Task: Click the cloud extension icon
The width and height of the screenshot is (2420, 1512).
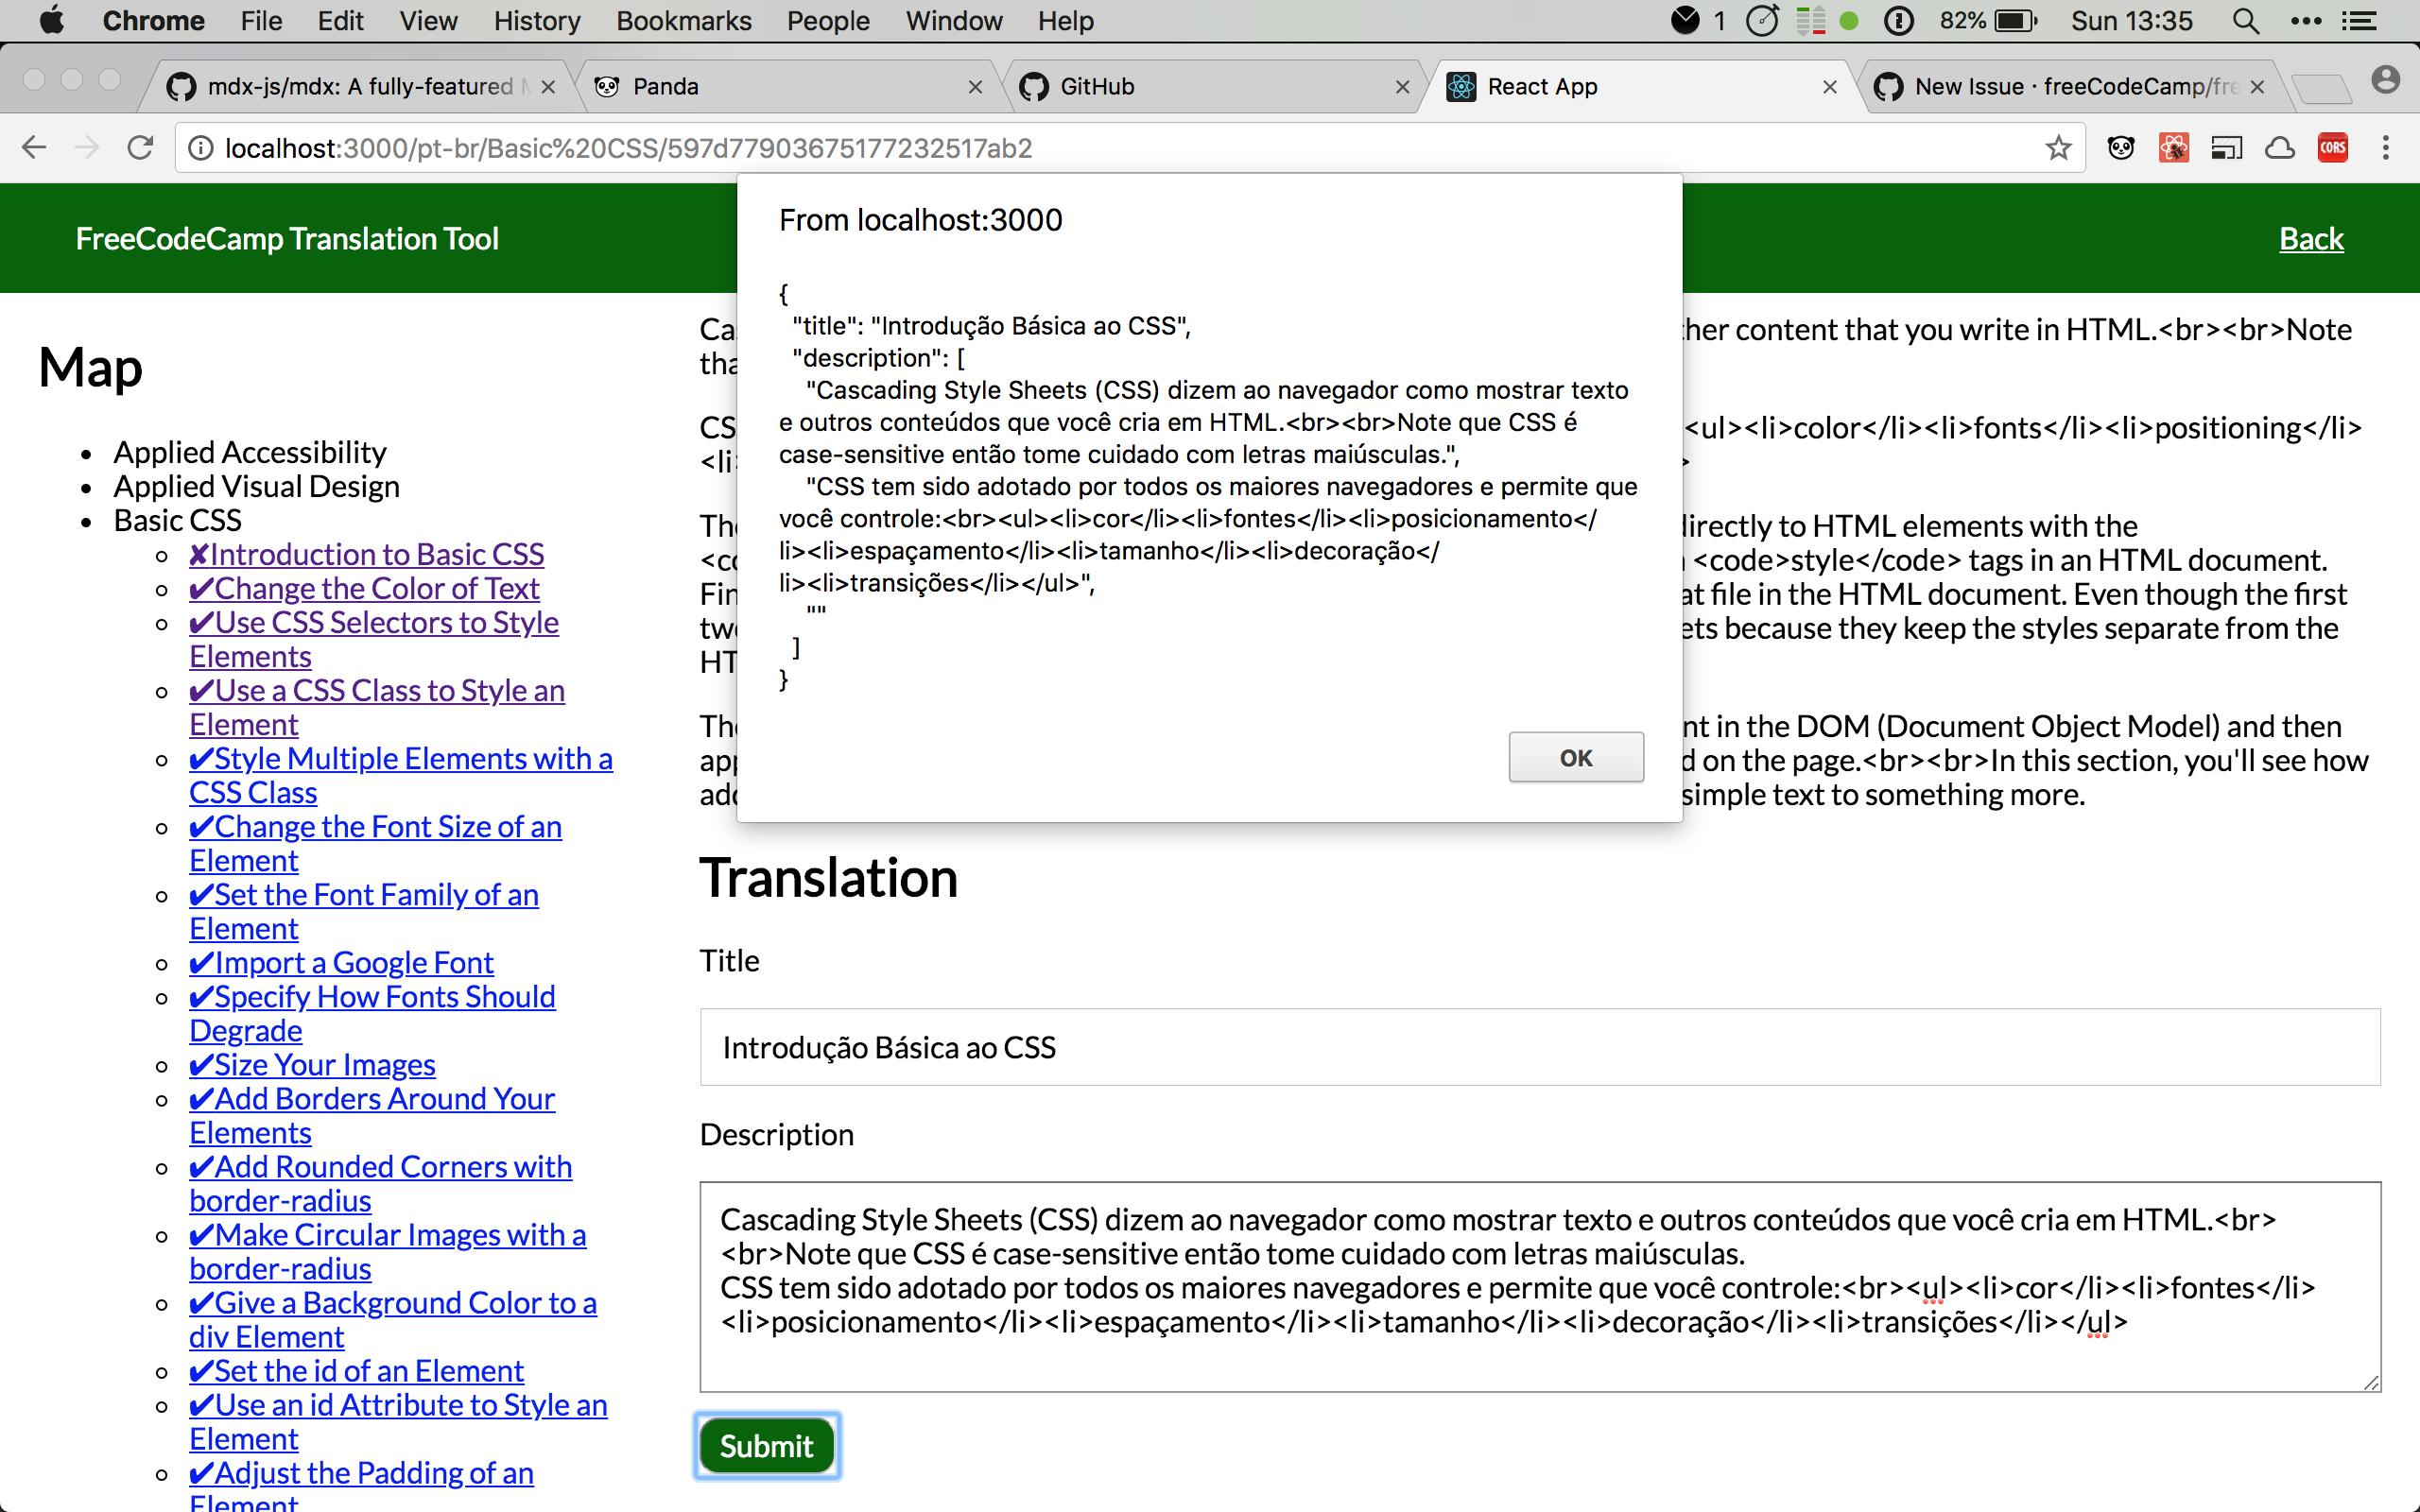Action: 2280,148
